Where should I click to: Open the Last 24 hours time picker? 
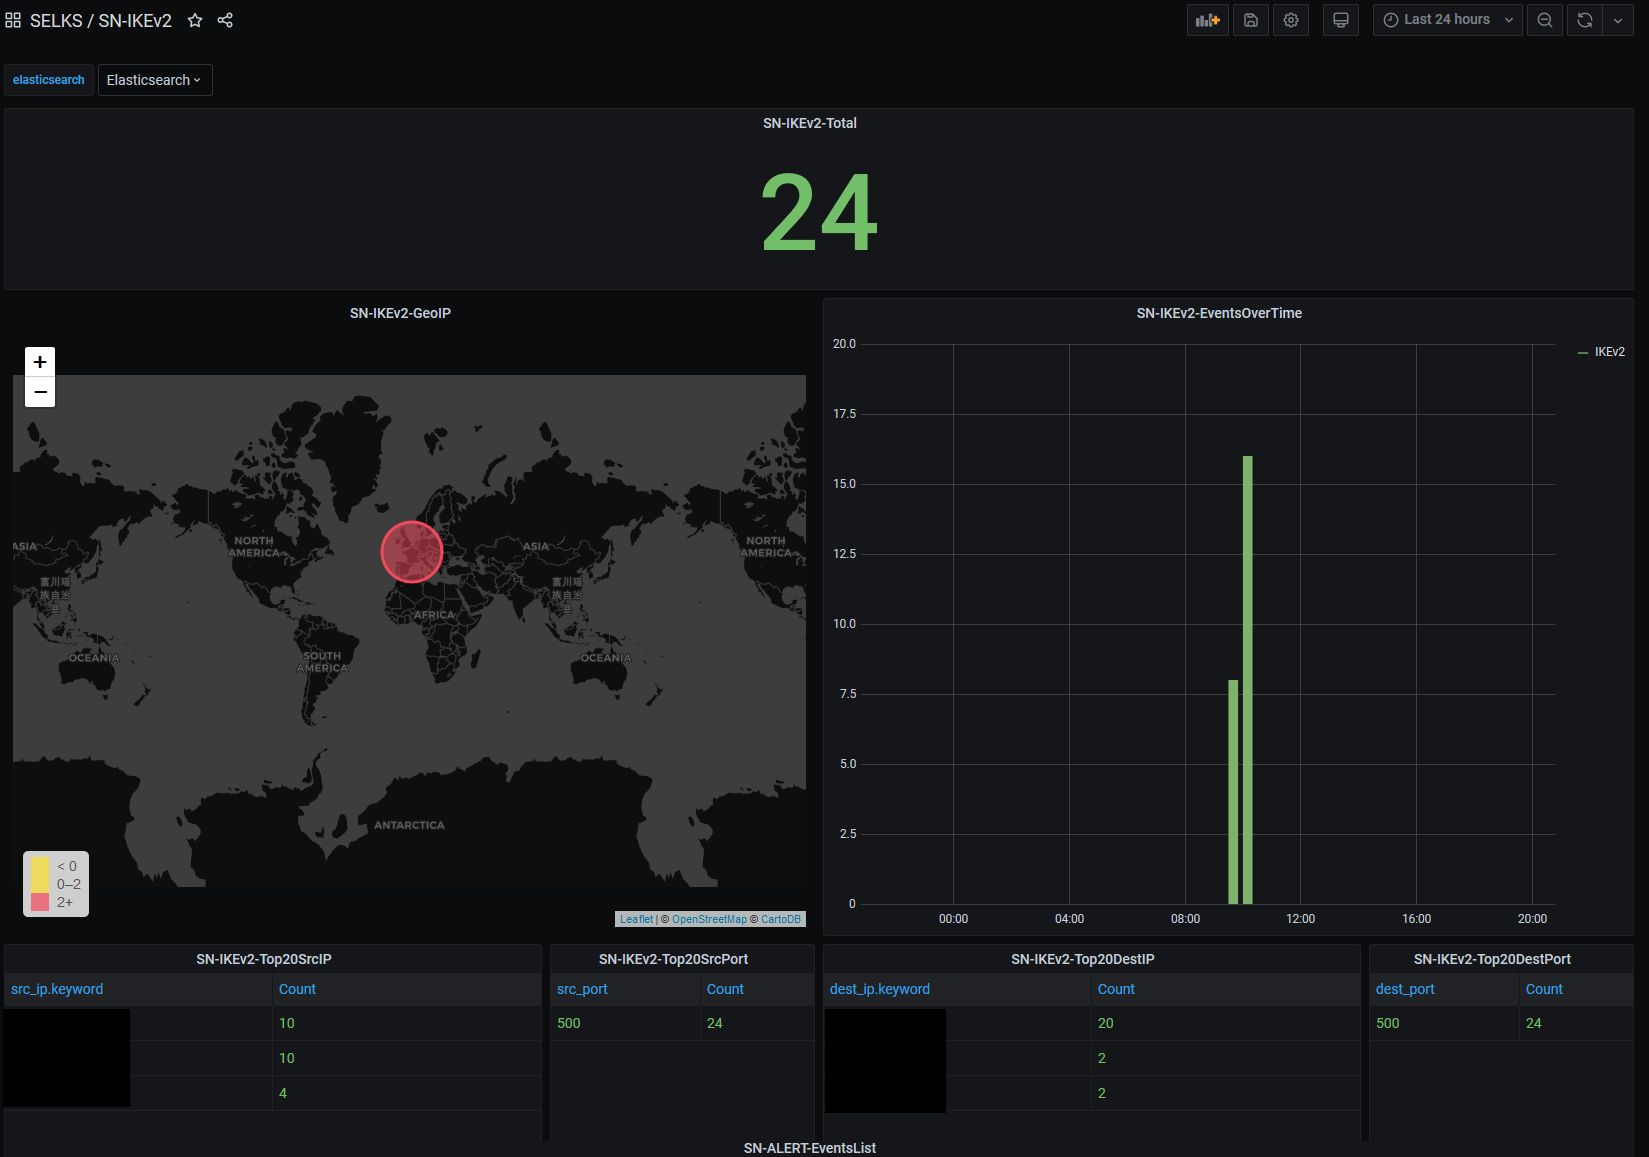pos(1448,20)
